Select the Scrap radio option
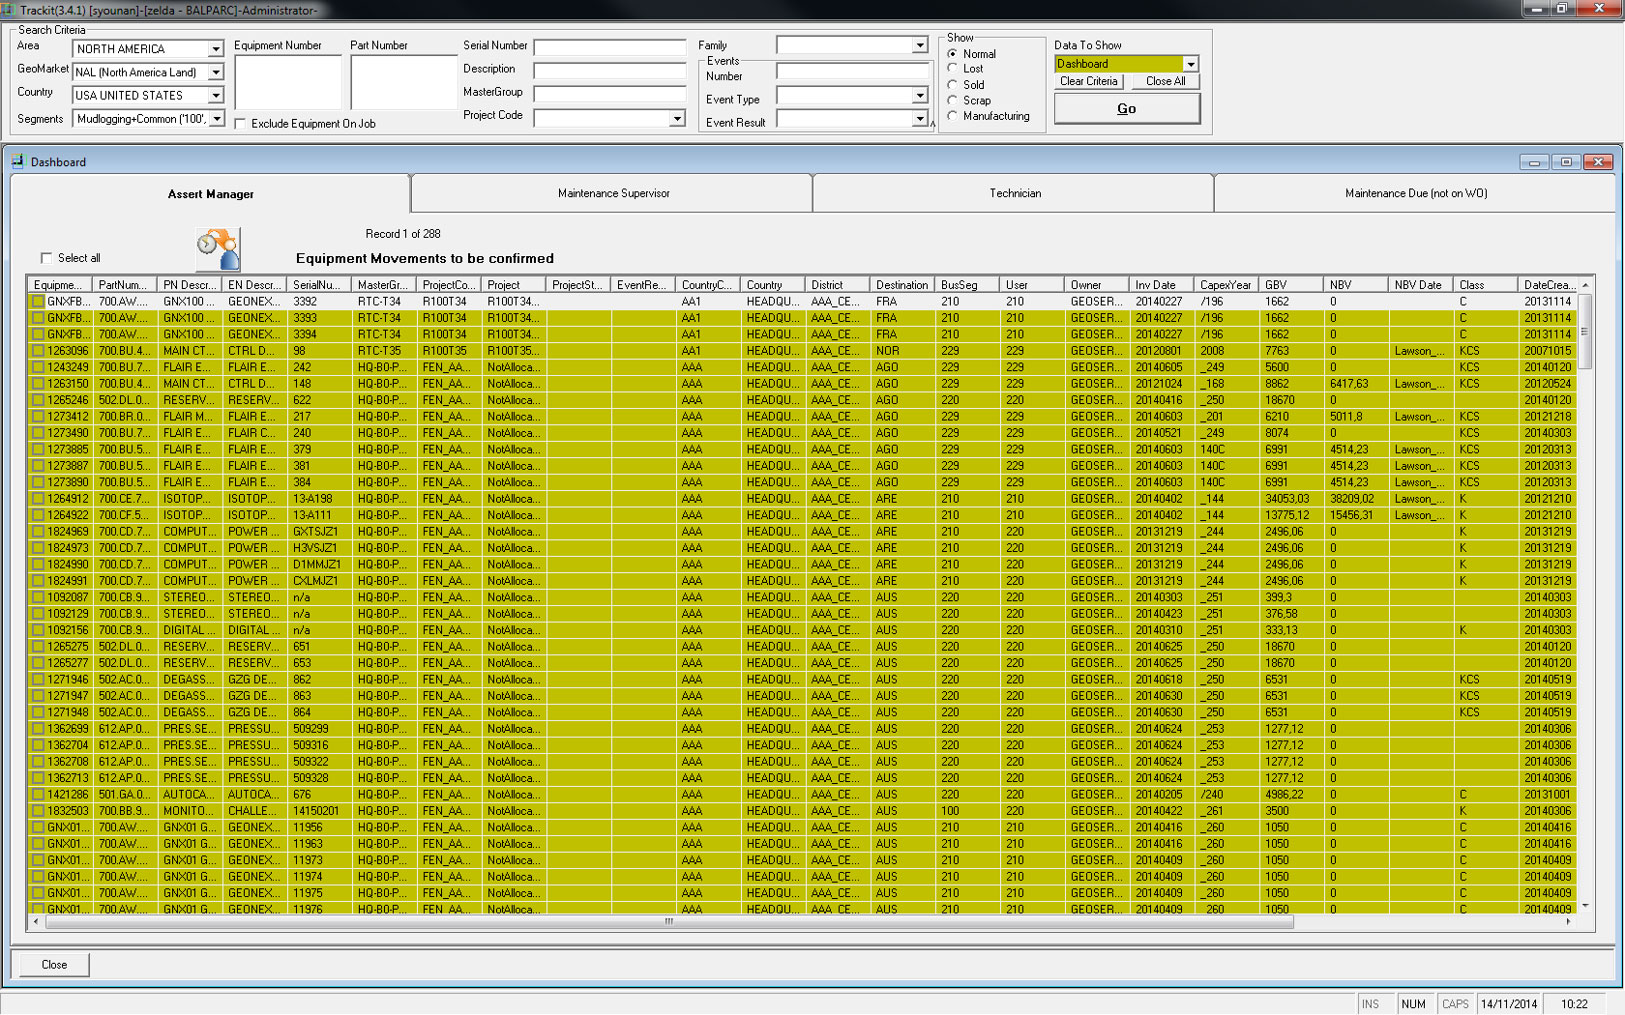The height and width of the screenshot is (1015, 1625). pyautogui.click(x=952, y=100)
